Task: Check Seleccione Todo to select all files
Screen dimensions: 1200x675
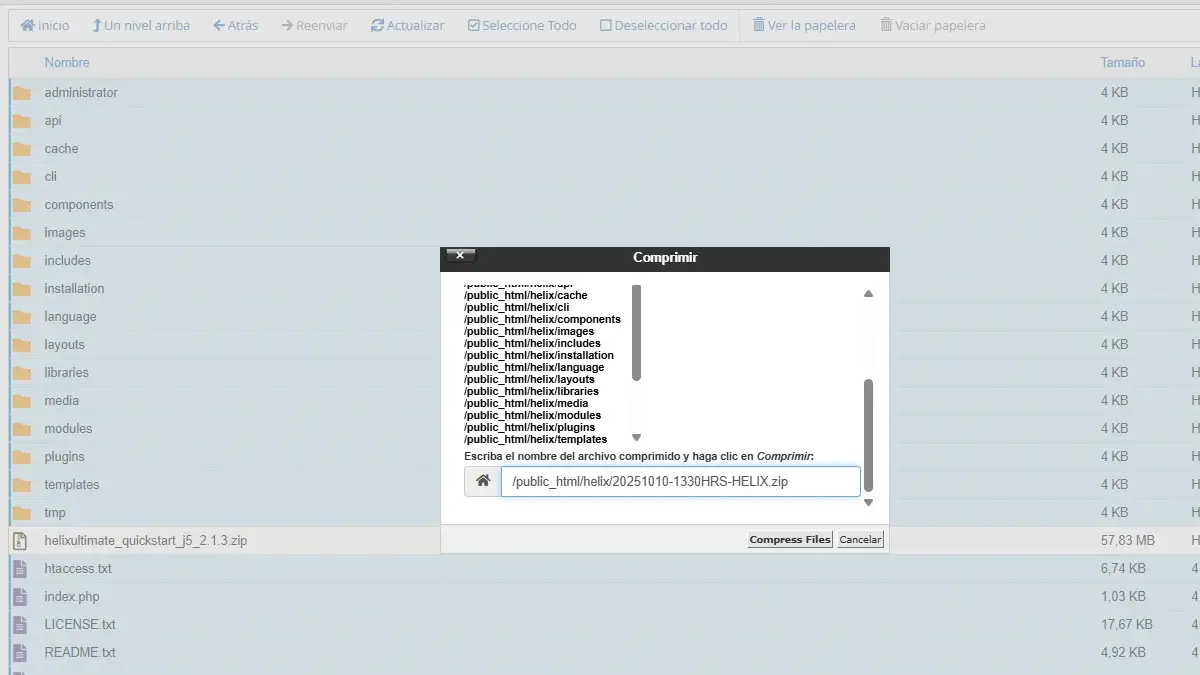Action: coord(473,25)
